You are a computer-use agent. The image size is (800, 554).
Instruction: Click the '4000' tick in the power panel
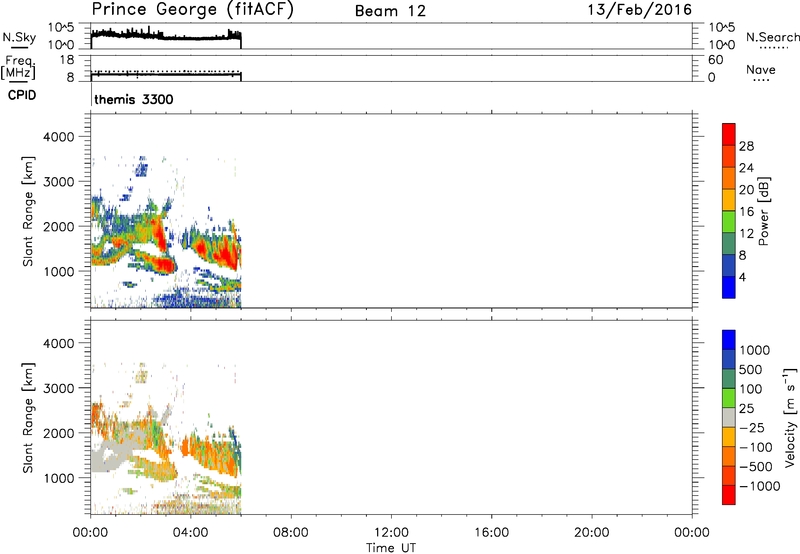click(x=59, y=137)
